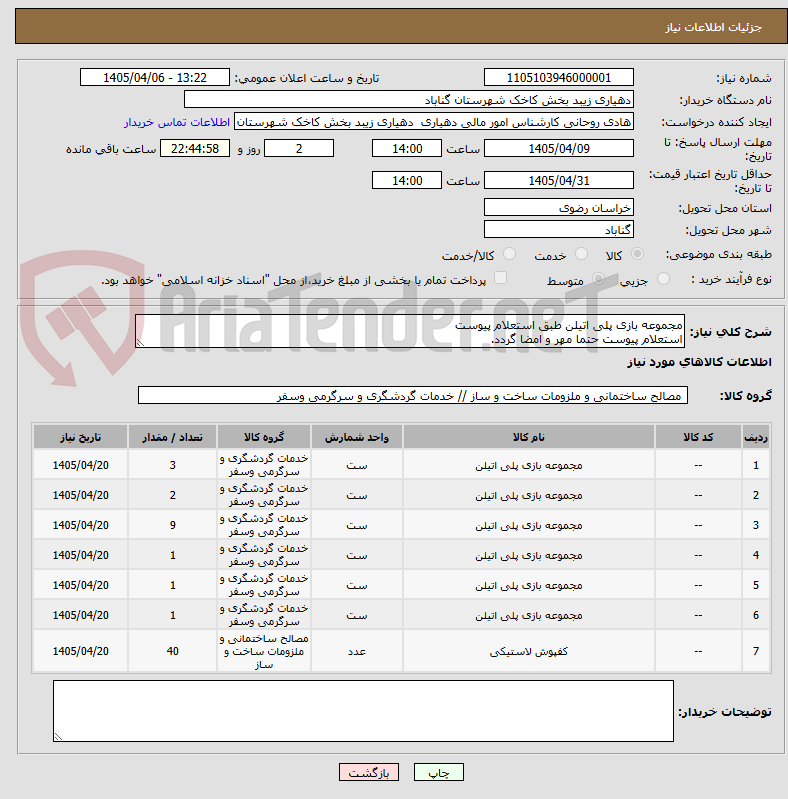
Task: Click مجموعه بازی پلی اتیلن in row 1
Action: 529,466
